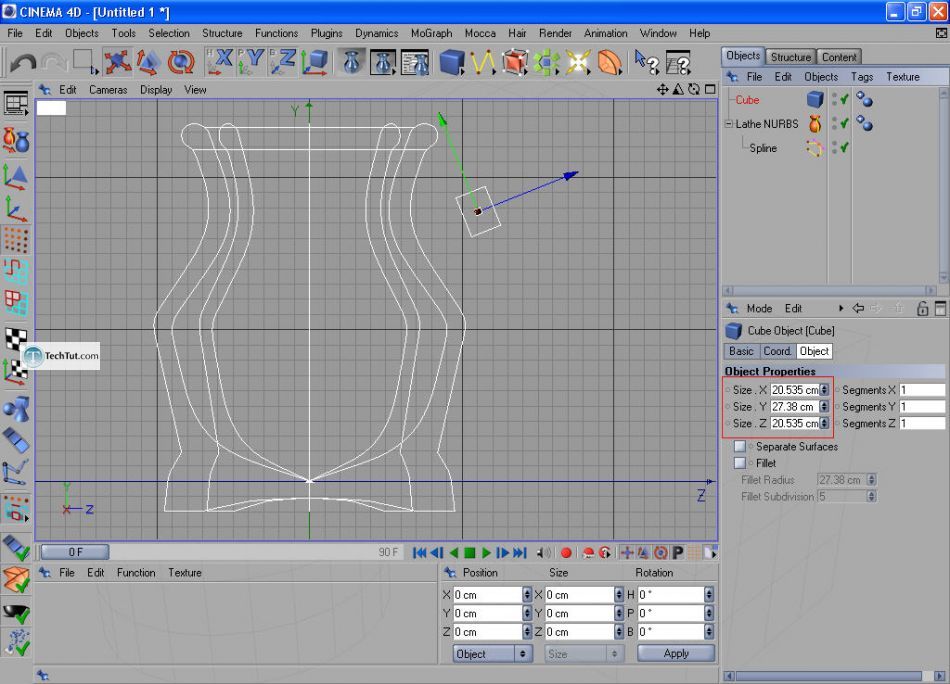950x684 pixels.
Task: Click the red Record keyframe button
Action: tap(566, 553)
